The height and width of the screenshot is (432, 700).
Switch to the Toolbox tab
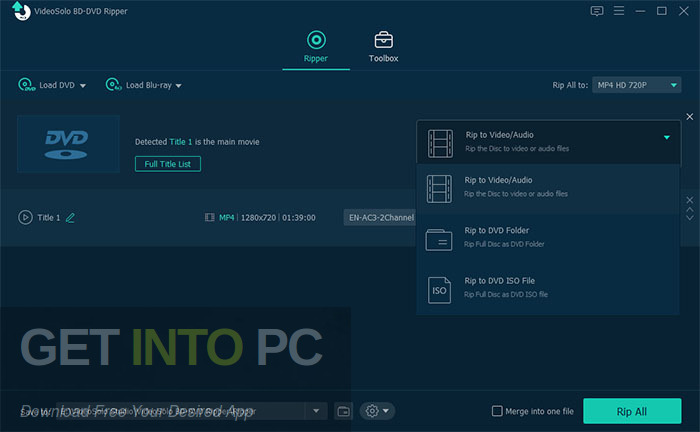click(x=383, y=47)
